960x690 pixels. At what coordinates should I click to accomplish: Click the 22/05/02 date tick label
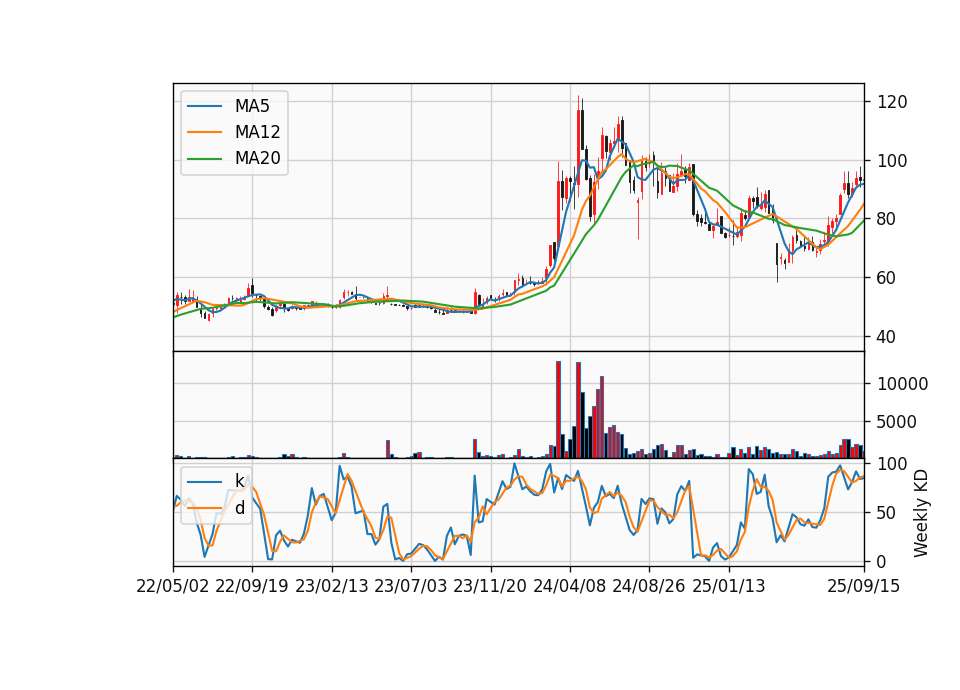pyautogui.click(x=173, y=587)
